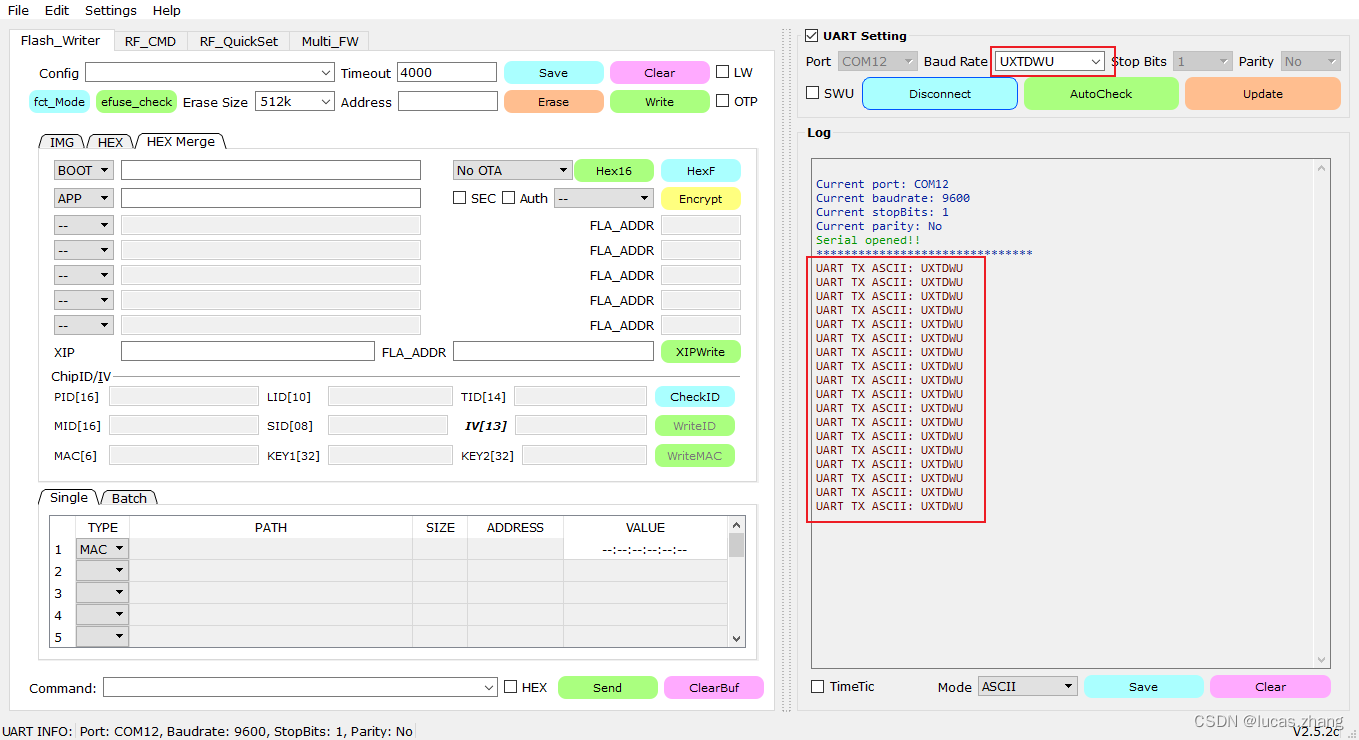
Task: Open the Settings menu
Action: coord(110,10)
